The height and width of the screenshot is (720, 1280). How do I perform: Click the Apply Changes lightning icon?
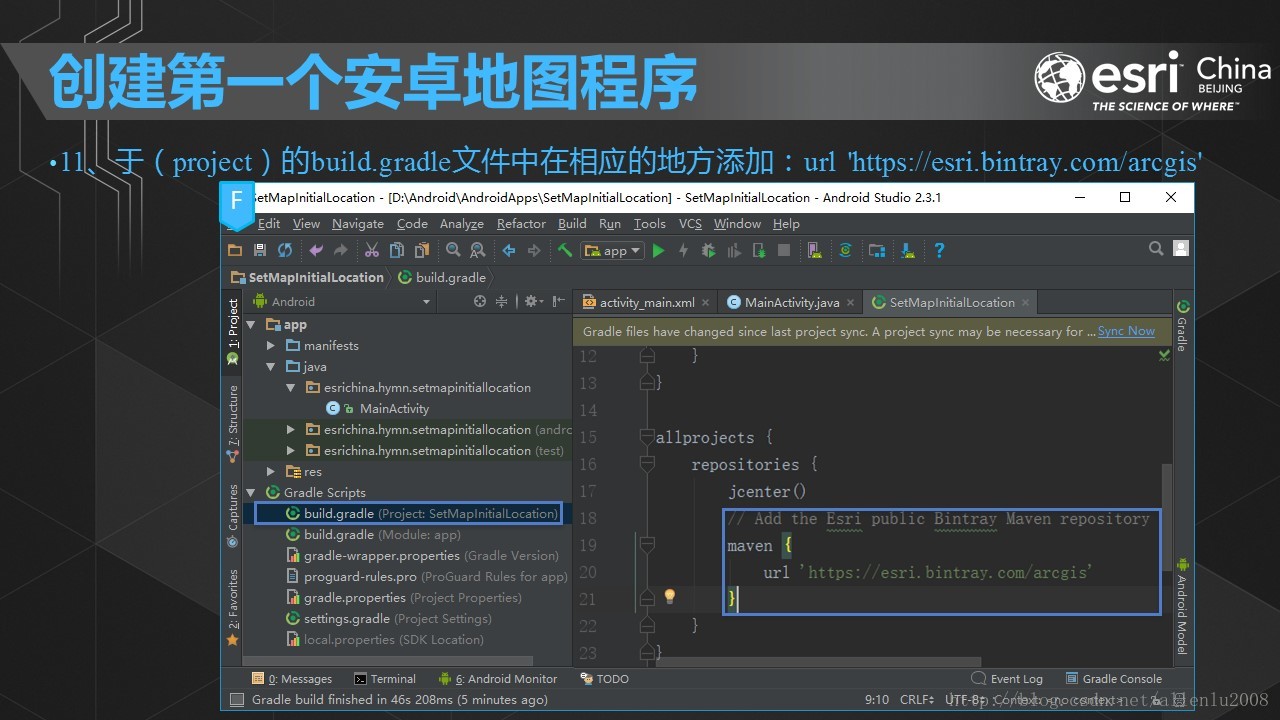tap(684, 250)
